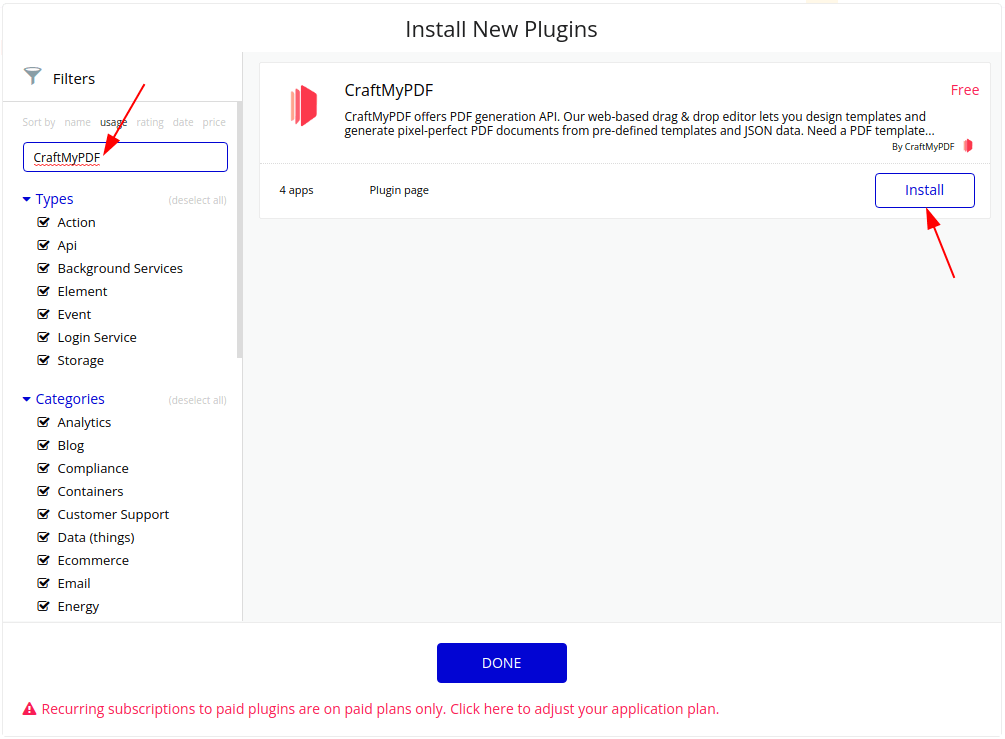This screenshot has width=1005, height=739.
Task: Sort plugins by usage
Action: [x=113, y=122]
